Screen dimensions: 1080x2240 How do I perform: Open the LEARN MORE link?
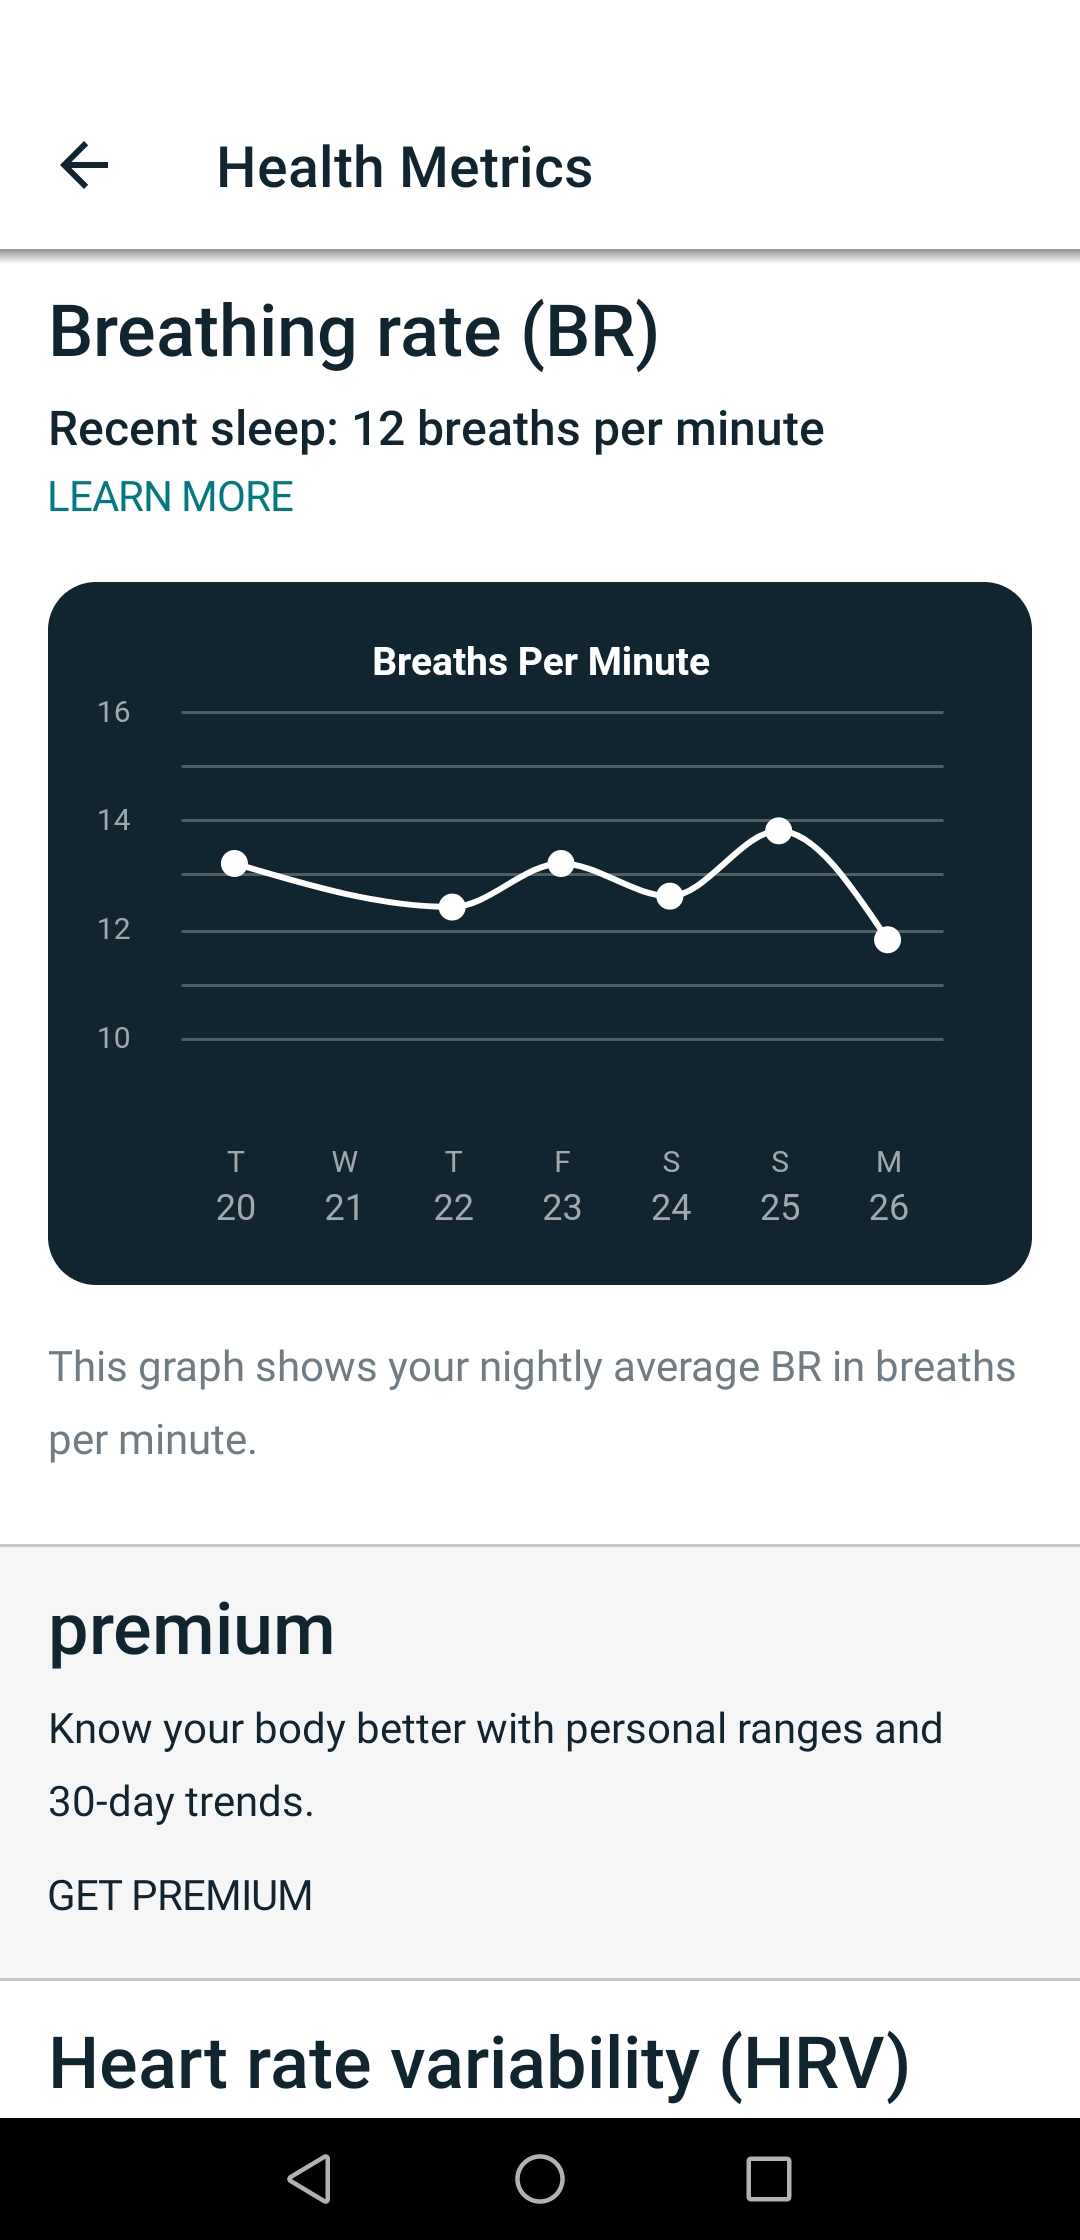coord(171,497)
